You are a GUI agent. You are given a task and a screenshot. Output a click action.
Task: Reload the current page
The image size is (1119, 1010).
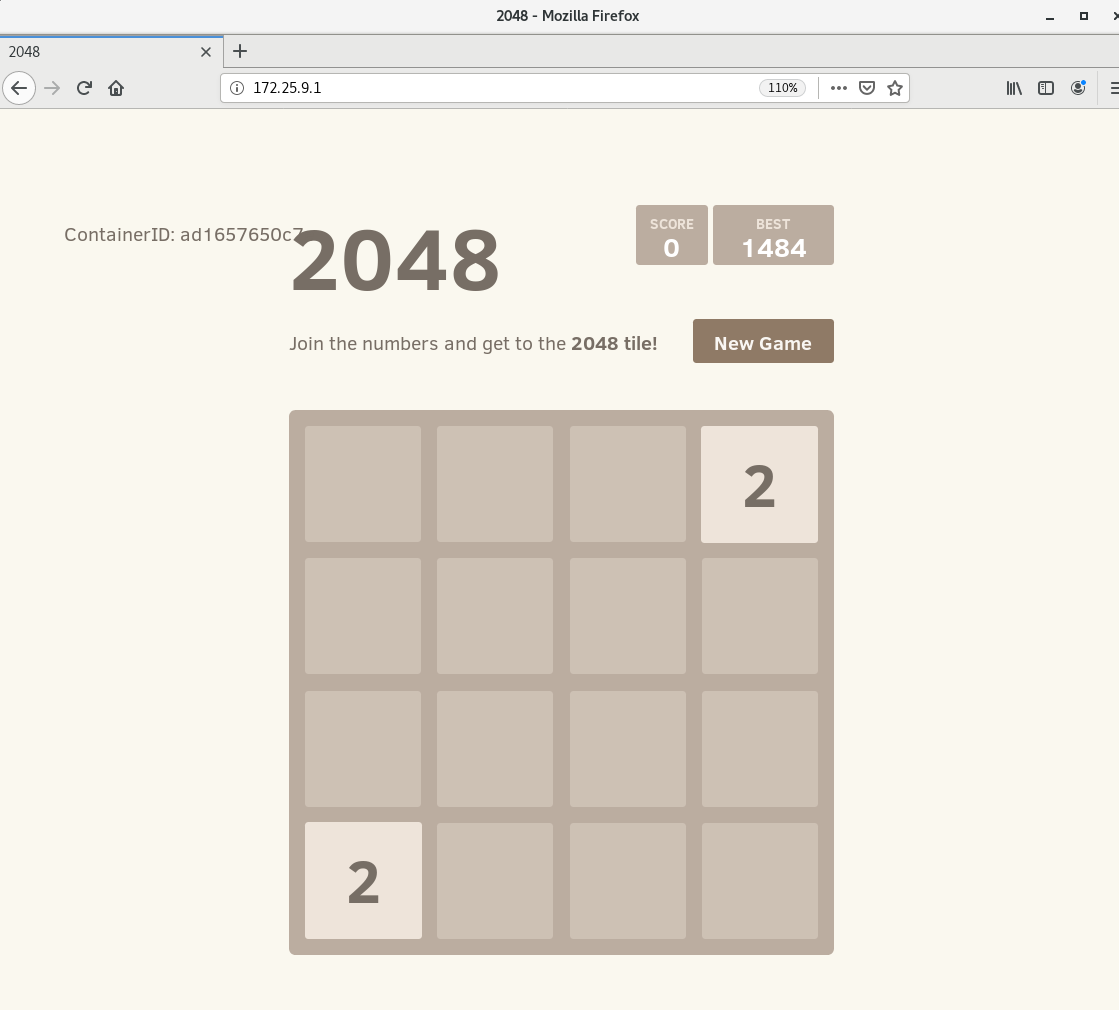click(84, 88)
